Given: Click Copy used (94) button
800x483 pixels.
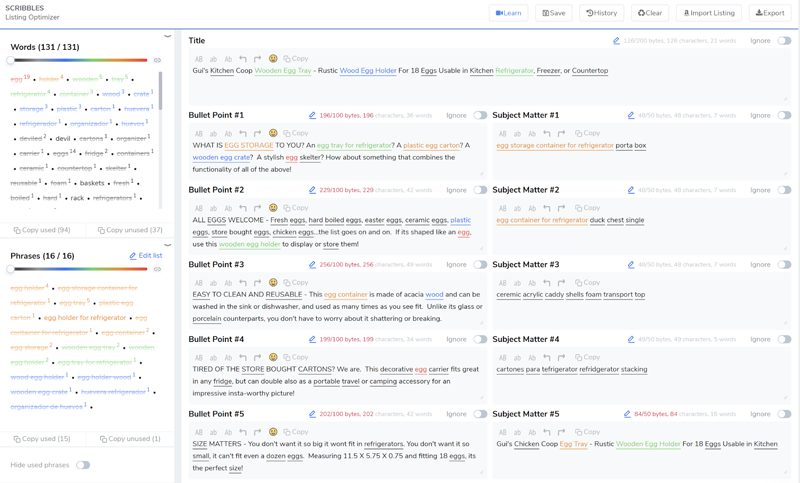Looking at the screenshot, I should coord(42,230).
